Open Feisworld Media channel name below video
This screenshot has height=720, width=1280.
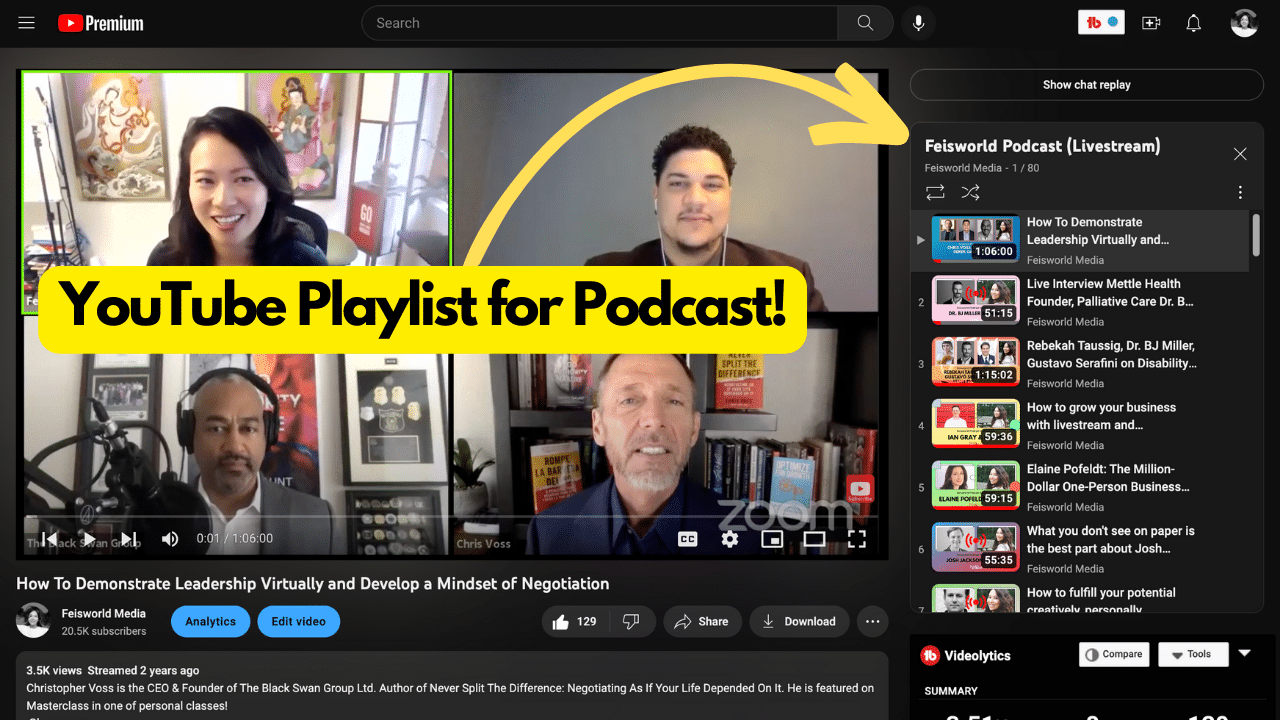(104, 614)
